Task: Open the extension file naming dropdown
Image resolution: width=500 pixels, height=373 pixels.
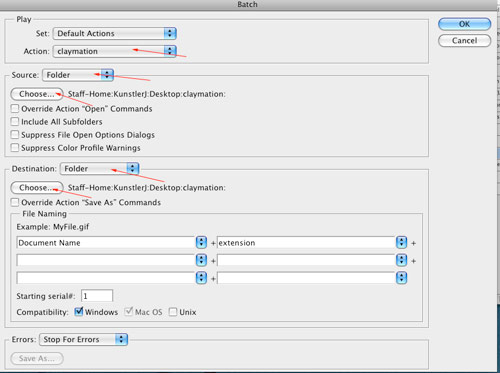Action: coord(401,243)
